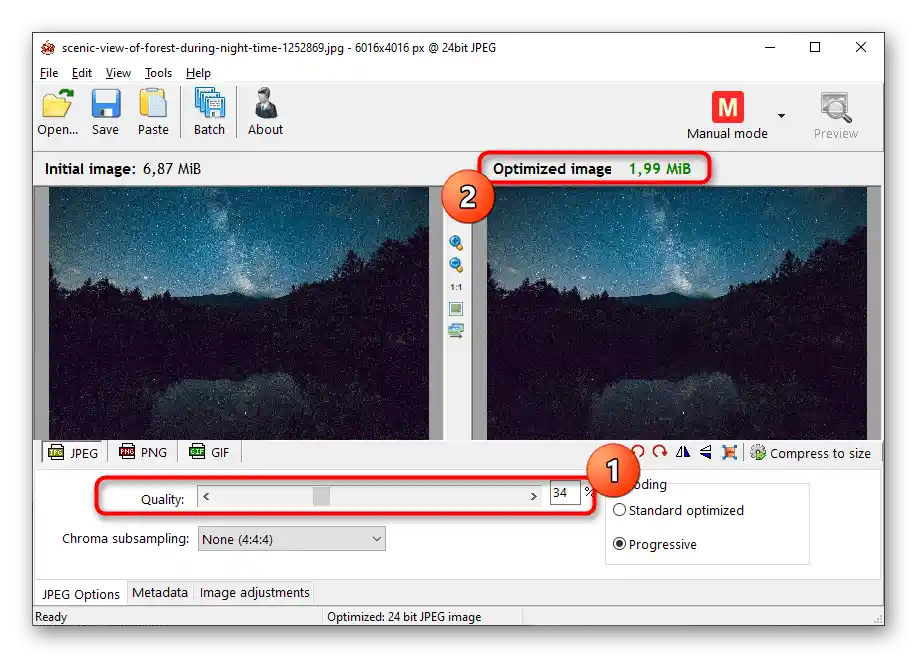This screenshot has width=917, height=658.
Task: Flip image horizontally
Action: pyautogui.click(x=682, y=452)
